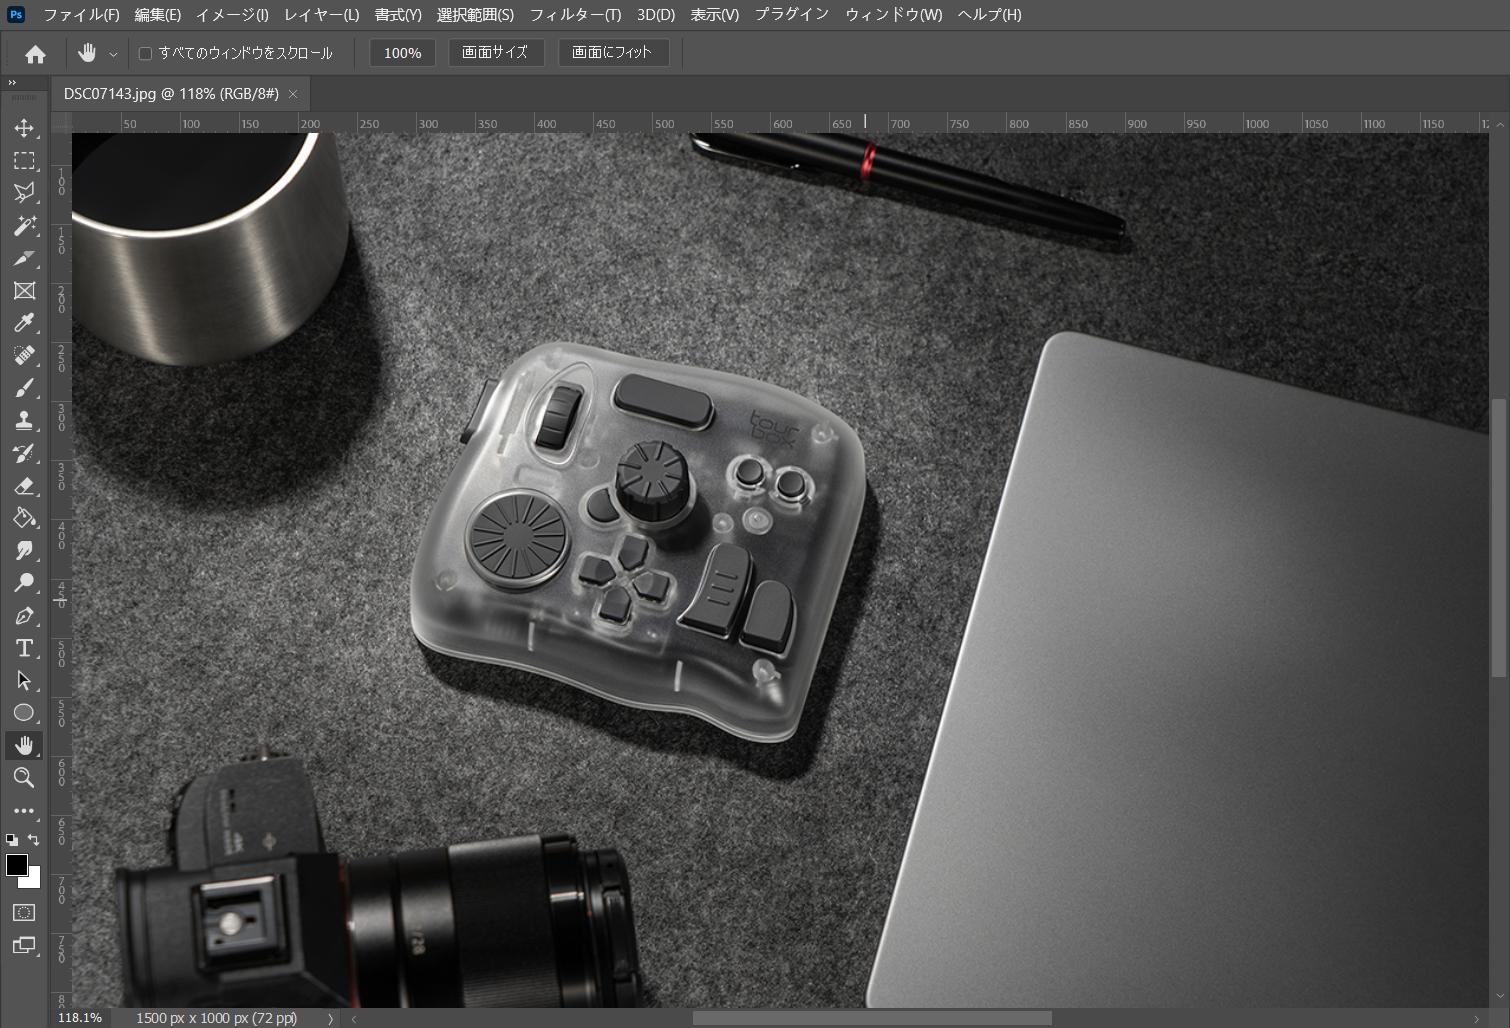Select the Rectangular Marquee tool

25,160
